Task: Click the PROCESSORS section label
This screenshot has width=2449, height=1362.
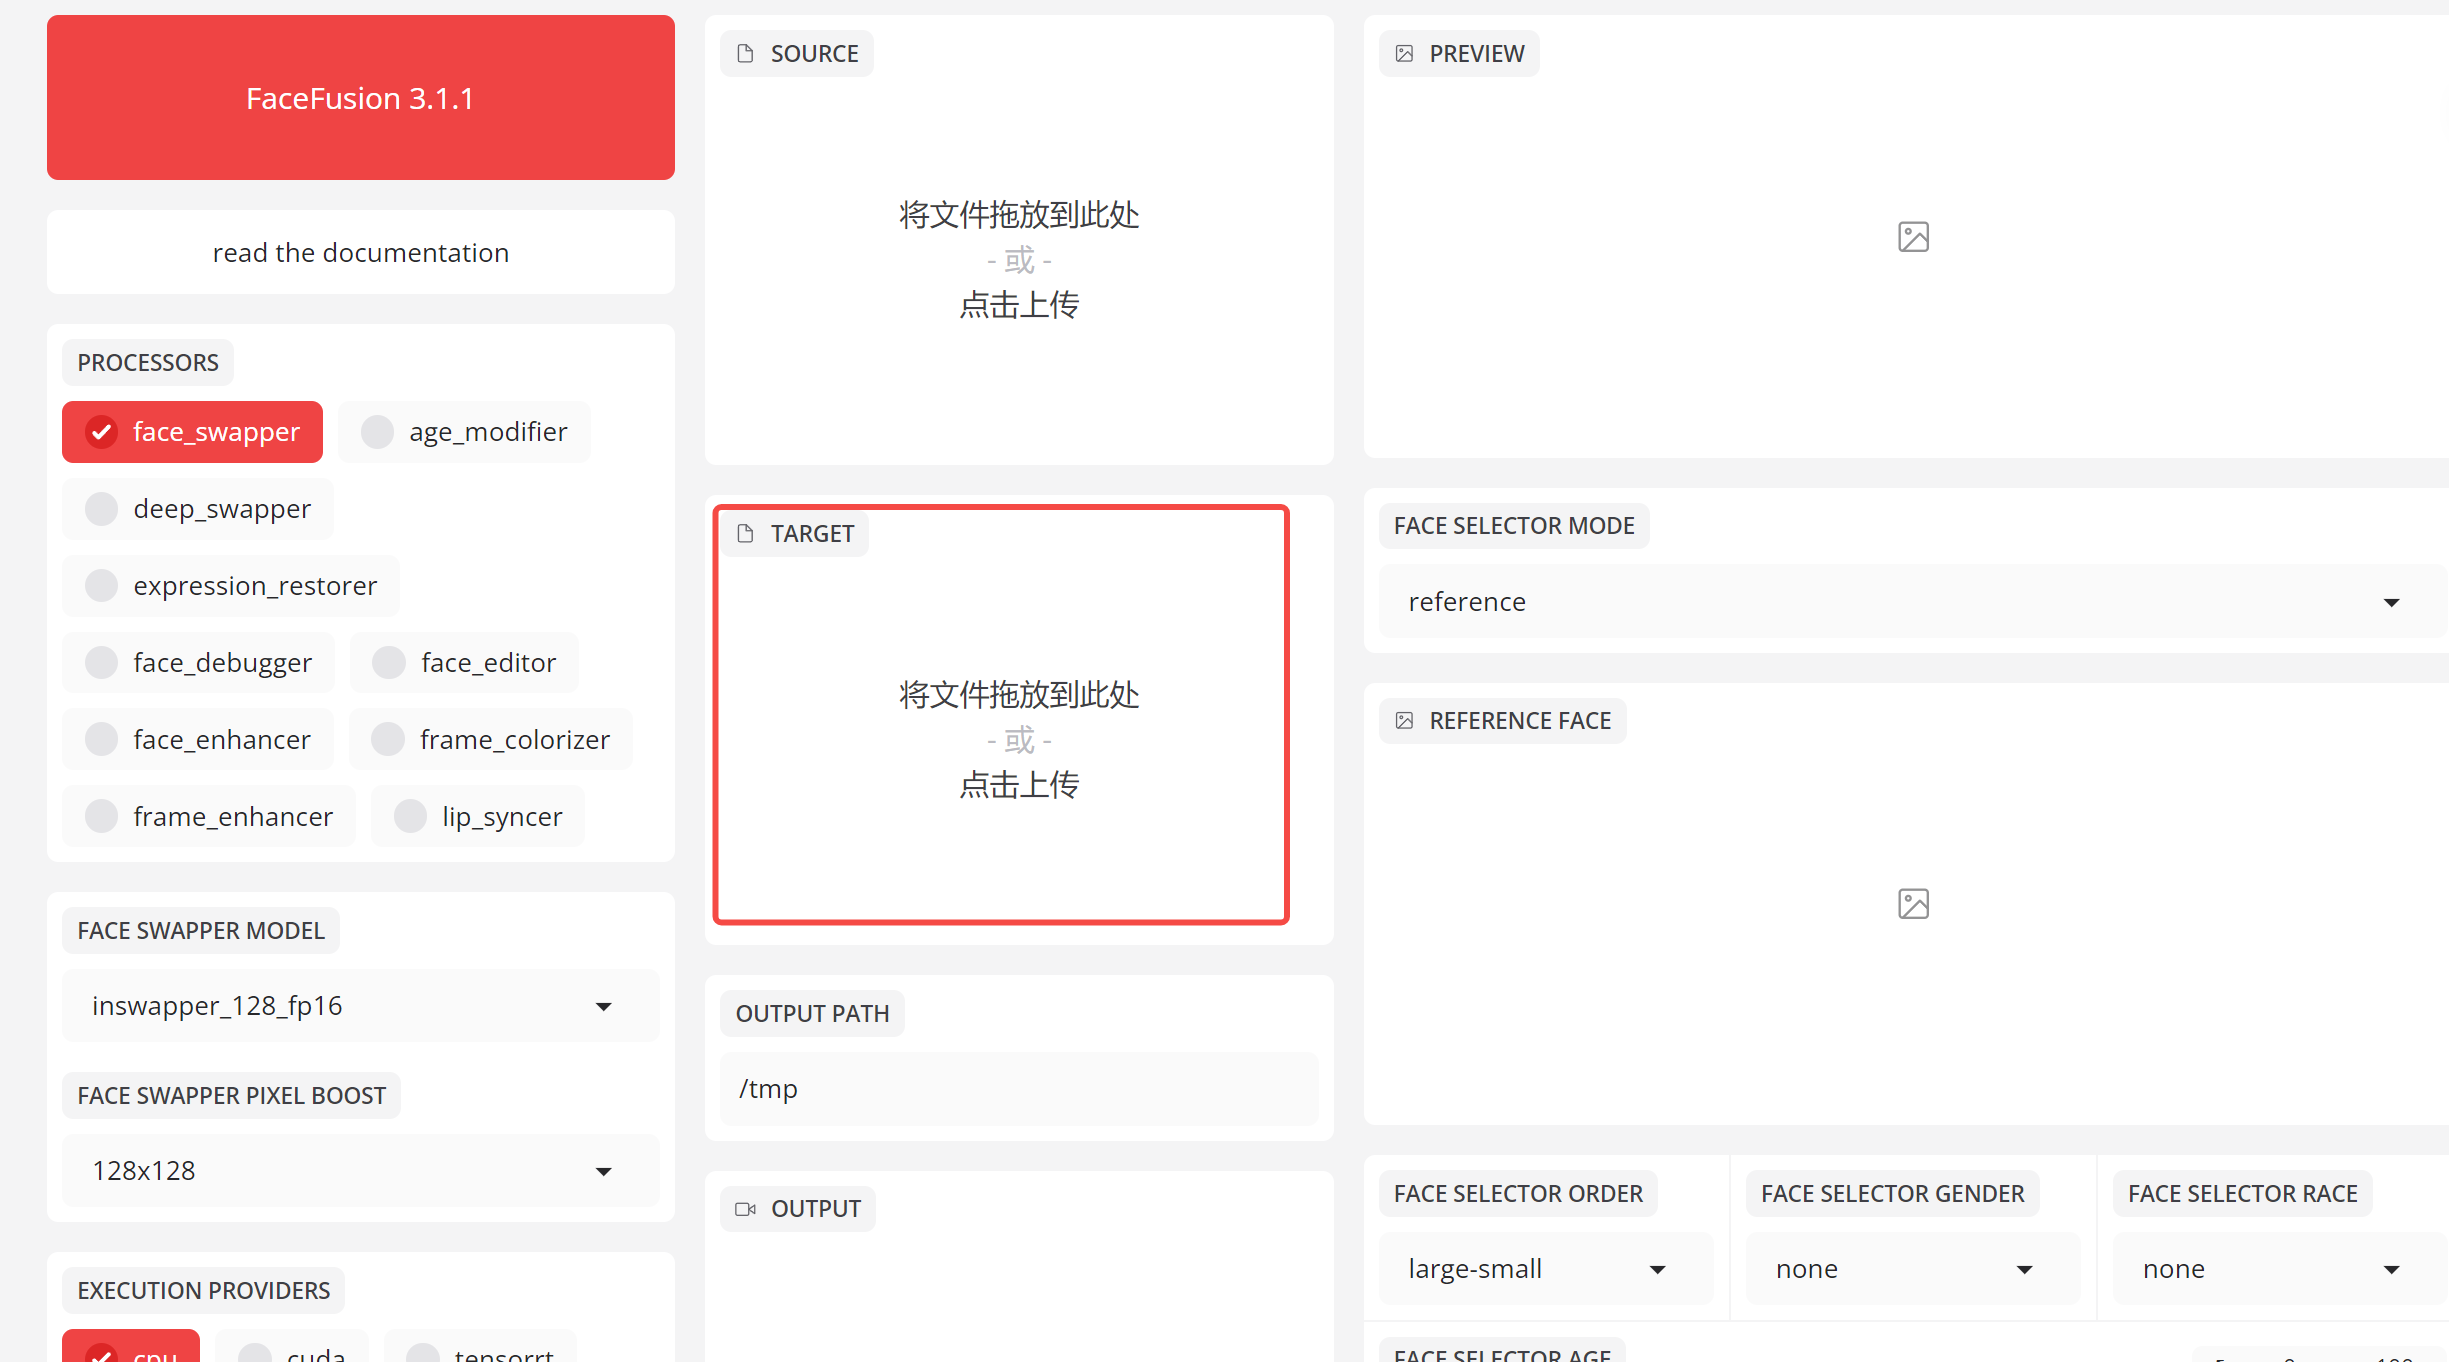Action: pyautogui.click(x=148, y=363)
